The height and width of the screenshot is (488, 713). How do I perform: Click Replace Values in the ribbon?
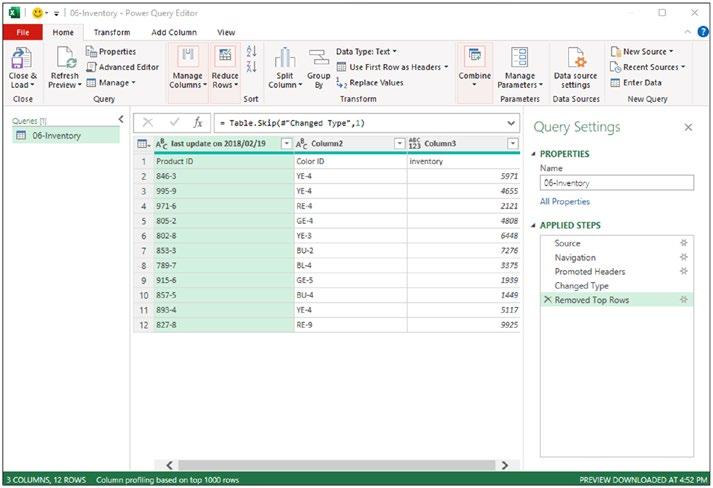pyautogui.click(x=370, y=83)
